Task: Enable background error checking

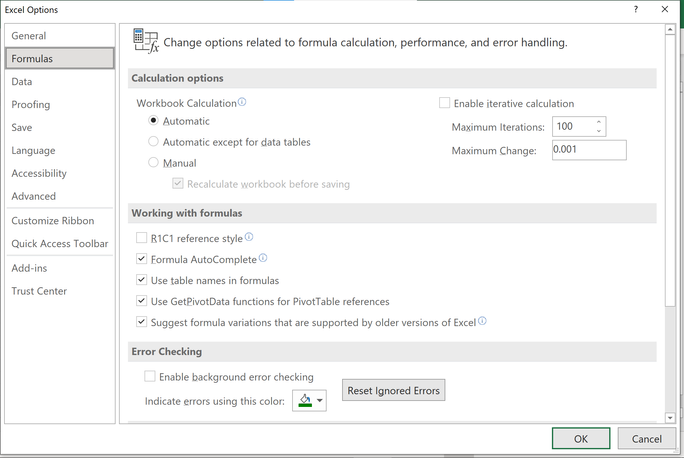Action: click(x=150, y=376)
